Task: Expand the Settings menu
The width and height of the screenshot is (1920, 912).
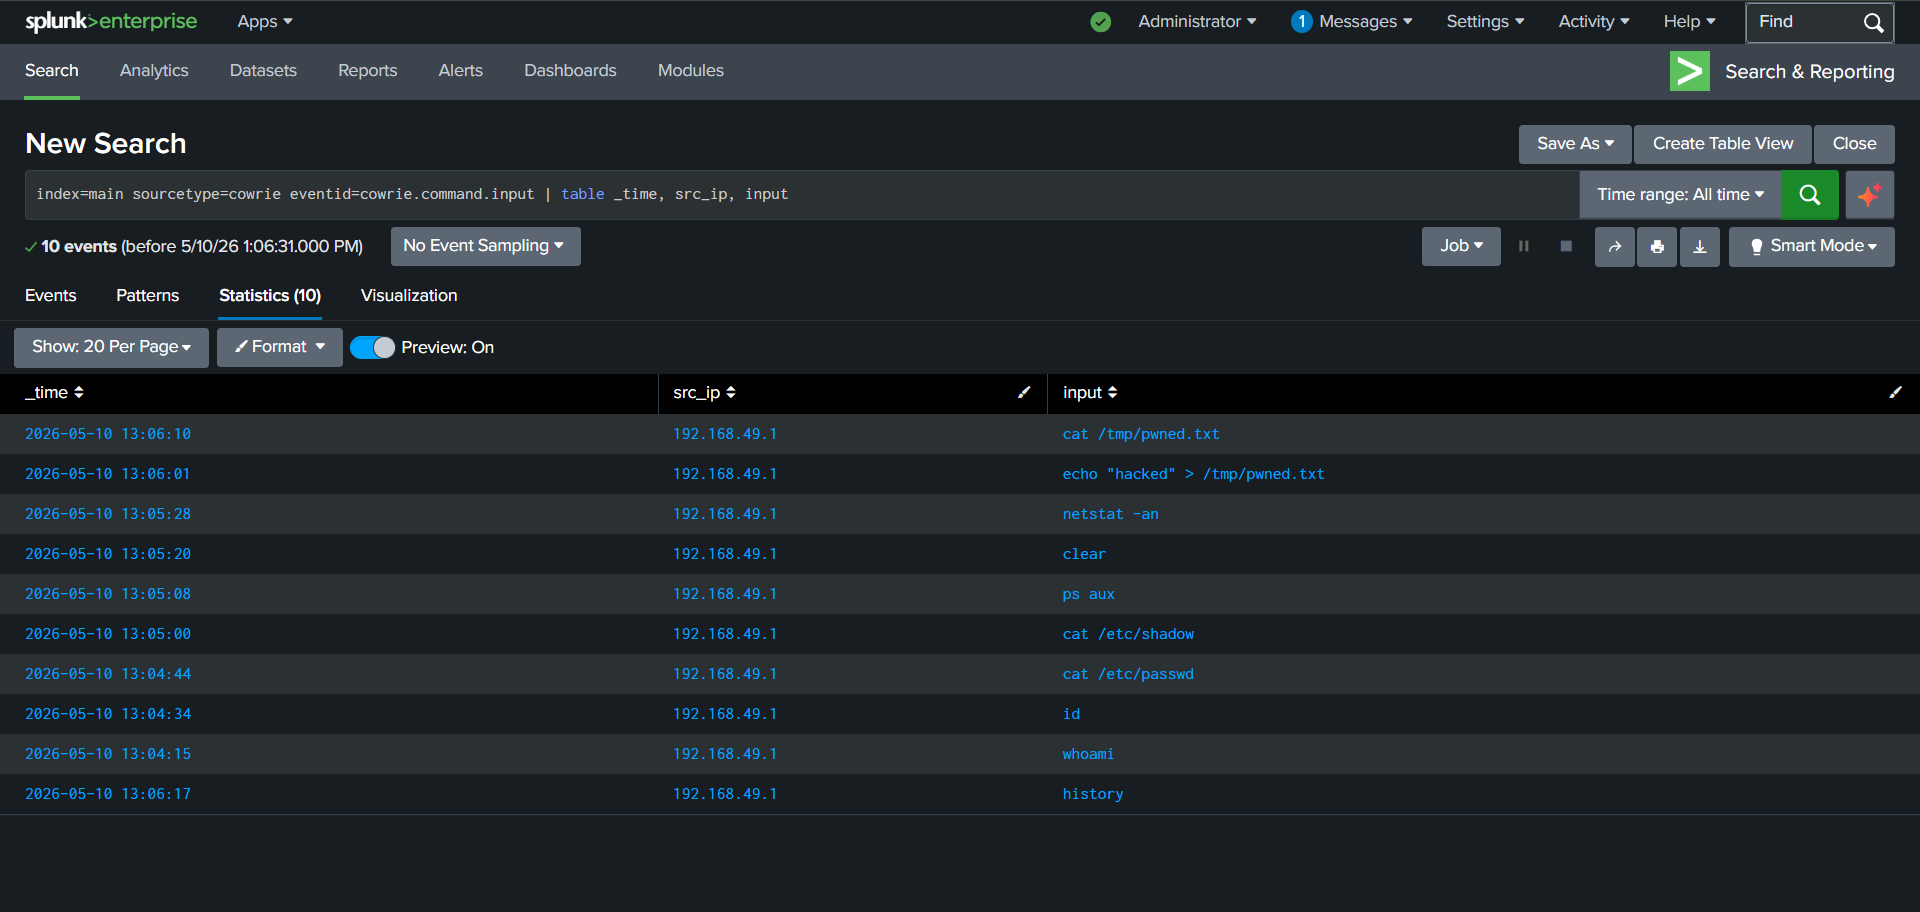Action: tap(1485, 22)
